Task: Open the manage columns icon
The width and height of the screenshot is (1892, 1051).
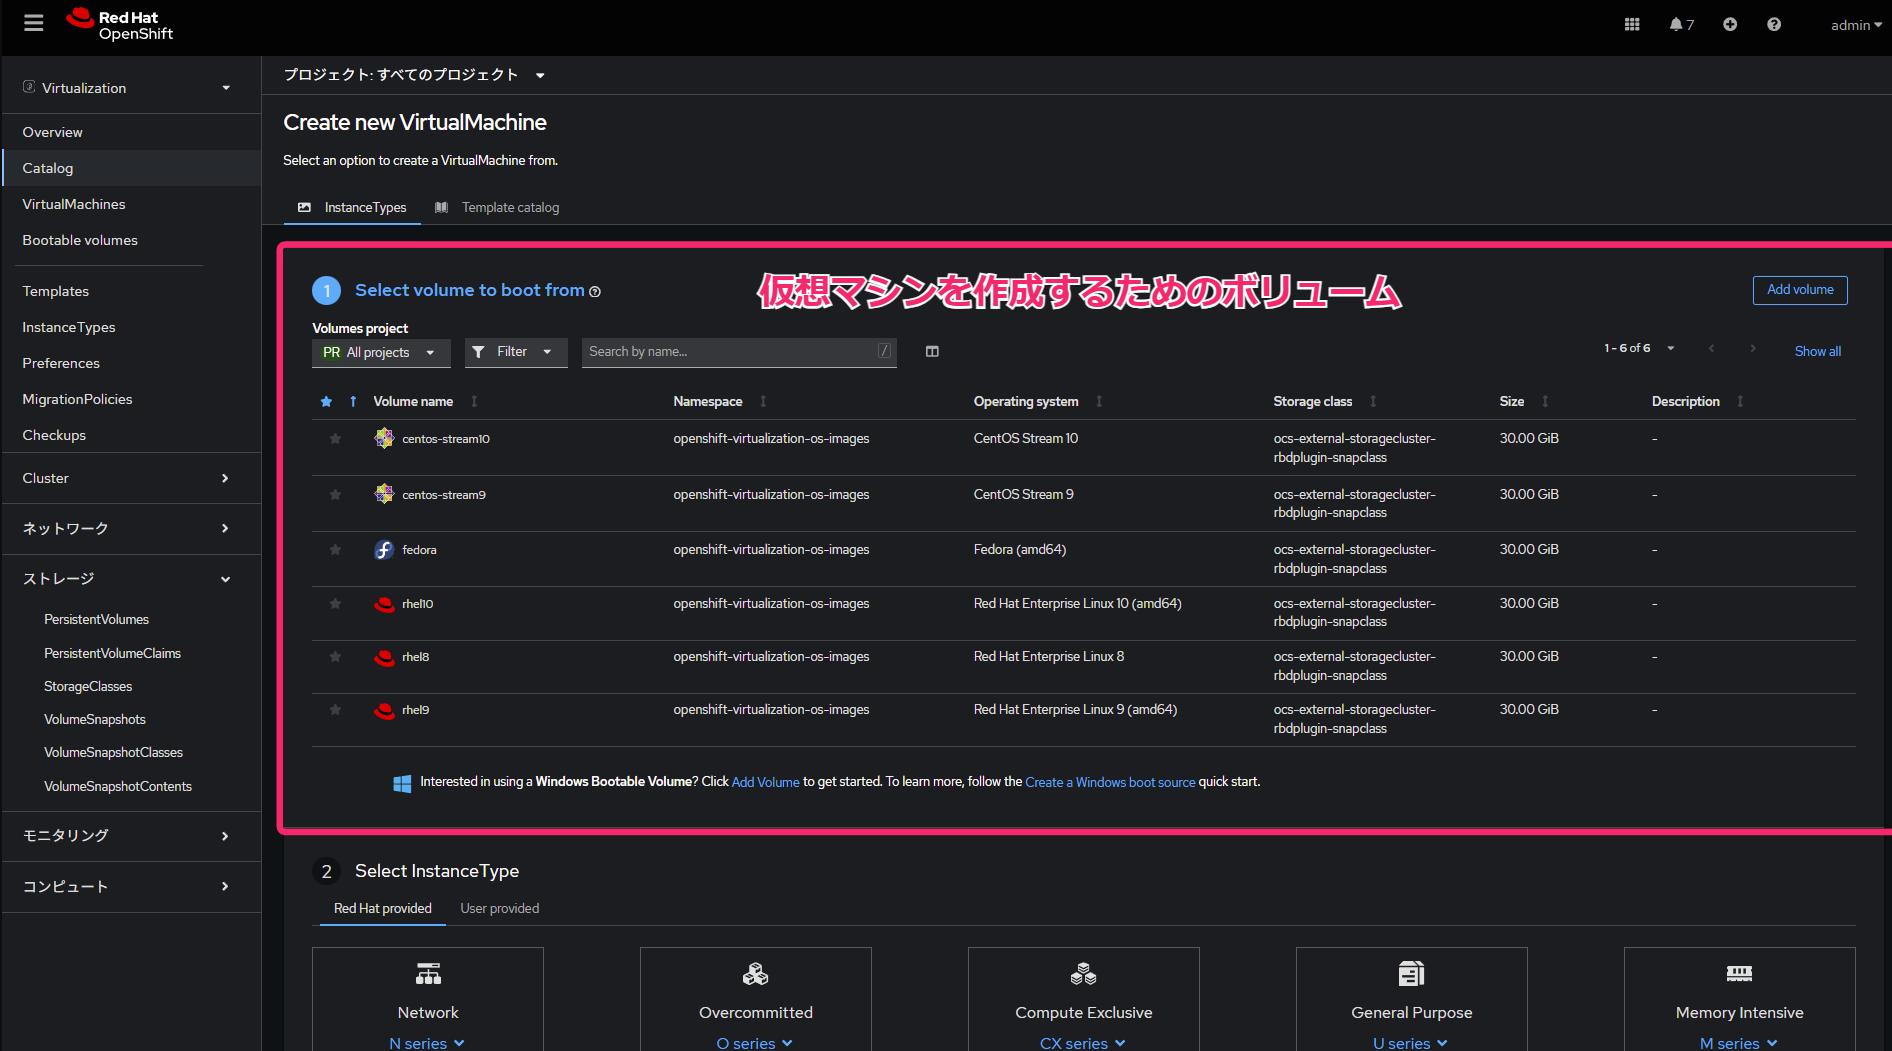Action: [932, 351]
